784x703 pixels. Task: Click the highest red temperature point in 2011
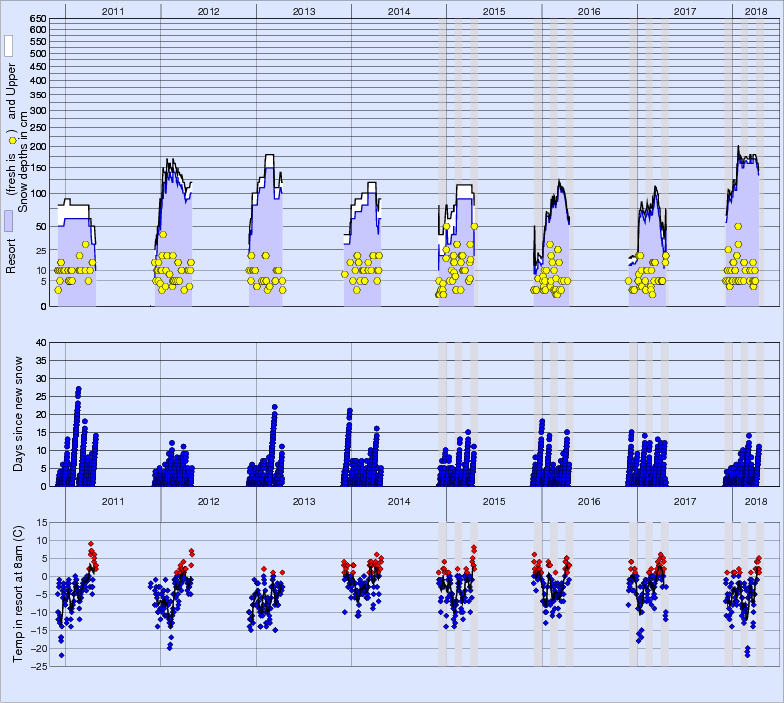(91, 544)
